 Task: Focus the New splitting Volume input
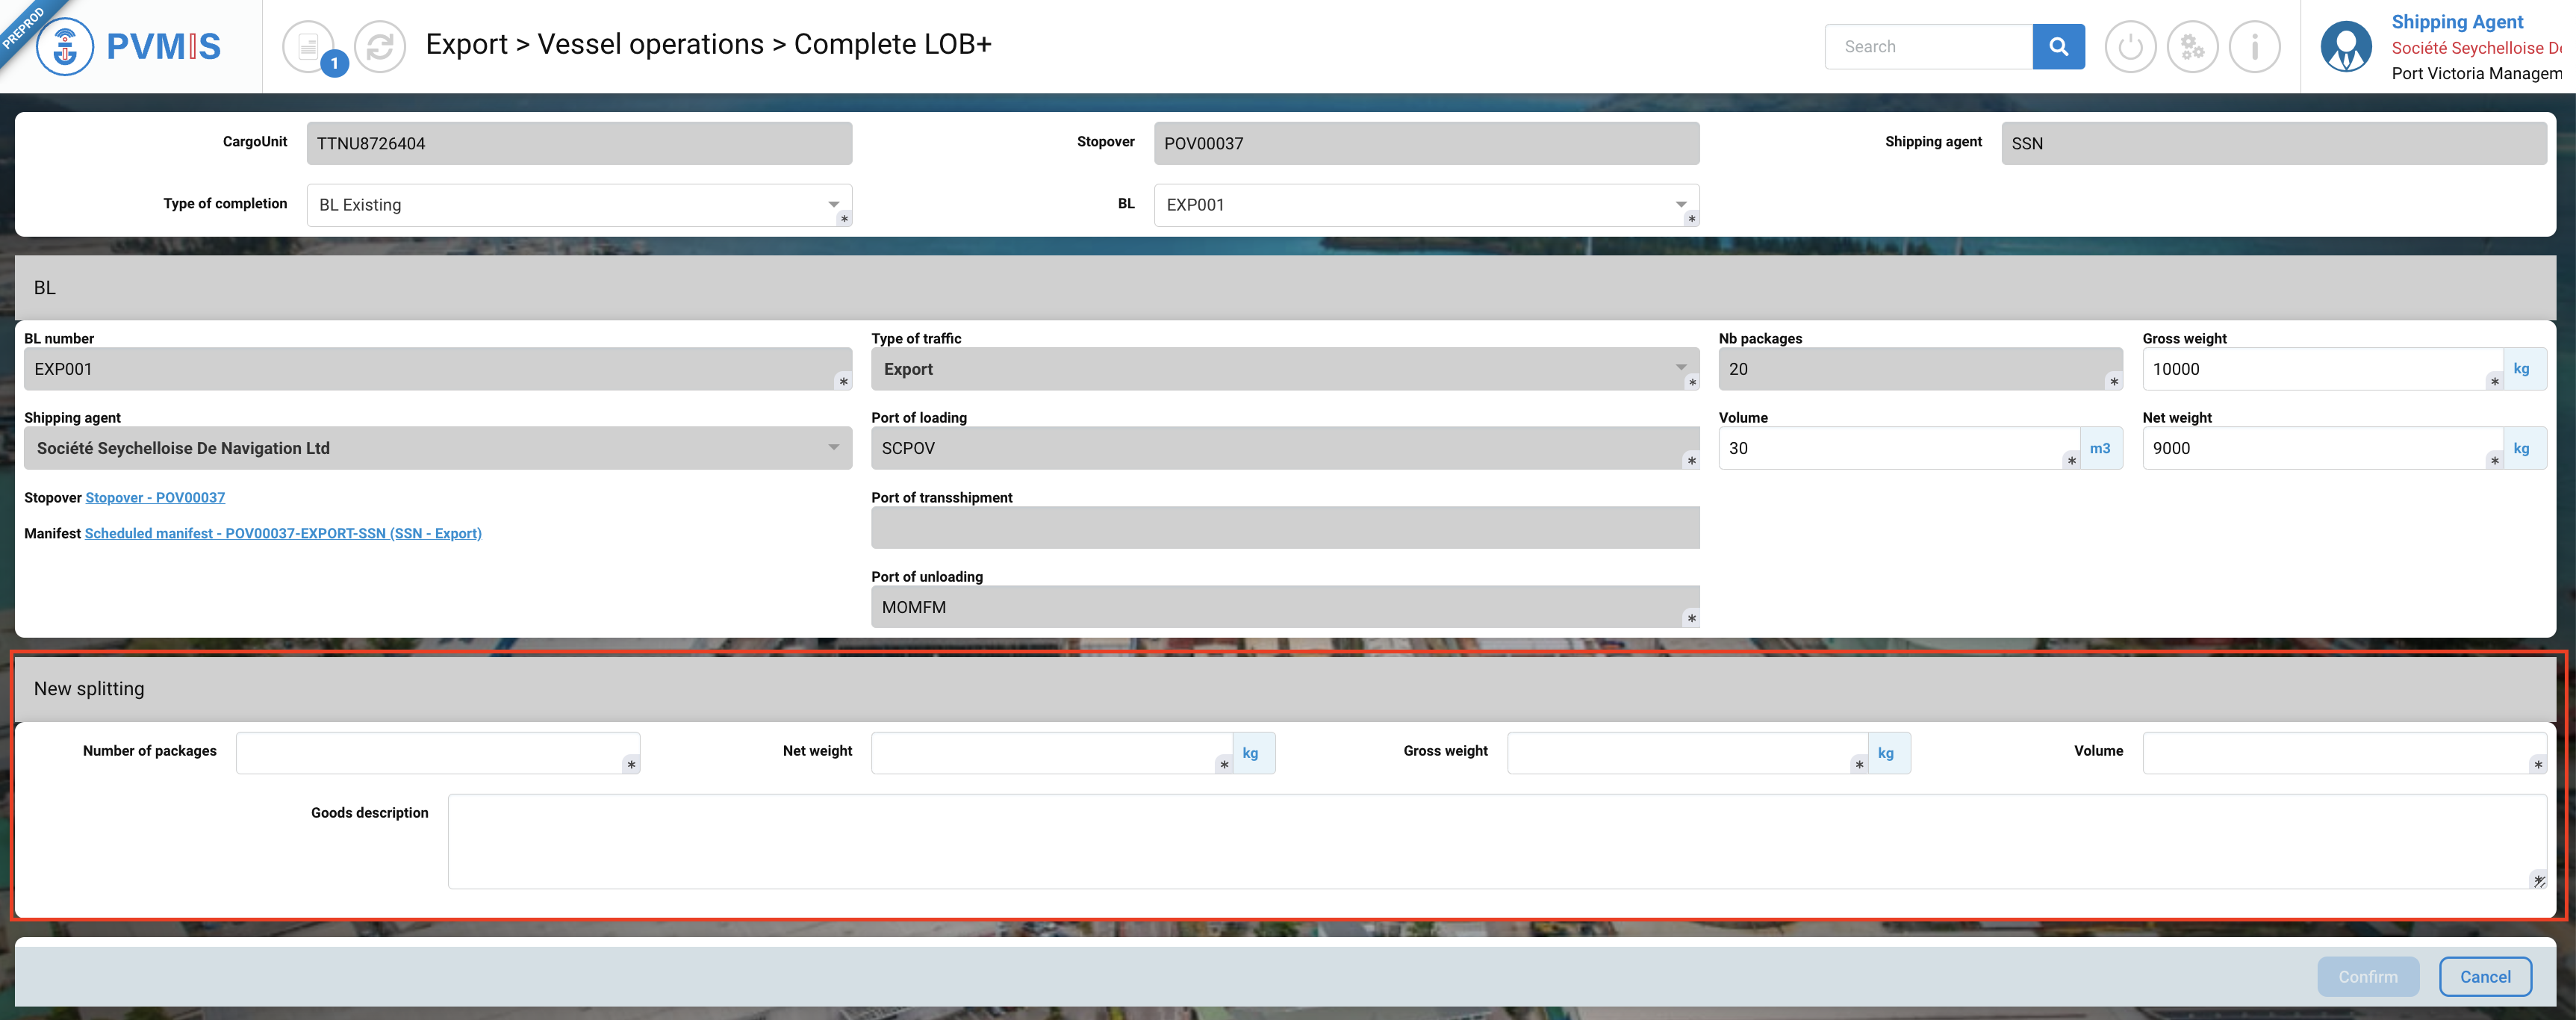coord(2344,753)
